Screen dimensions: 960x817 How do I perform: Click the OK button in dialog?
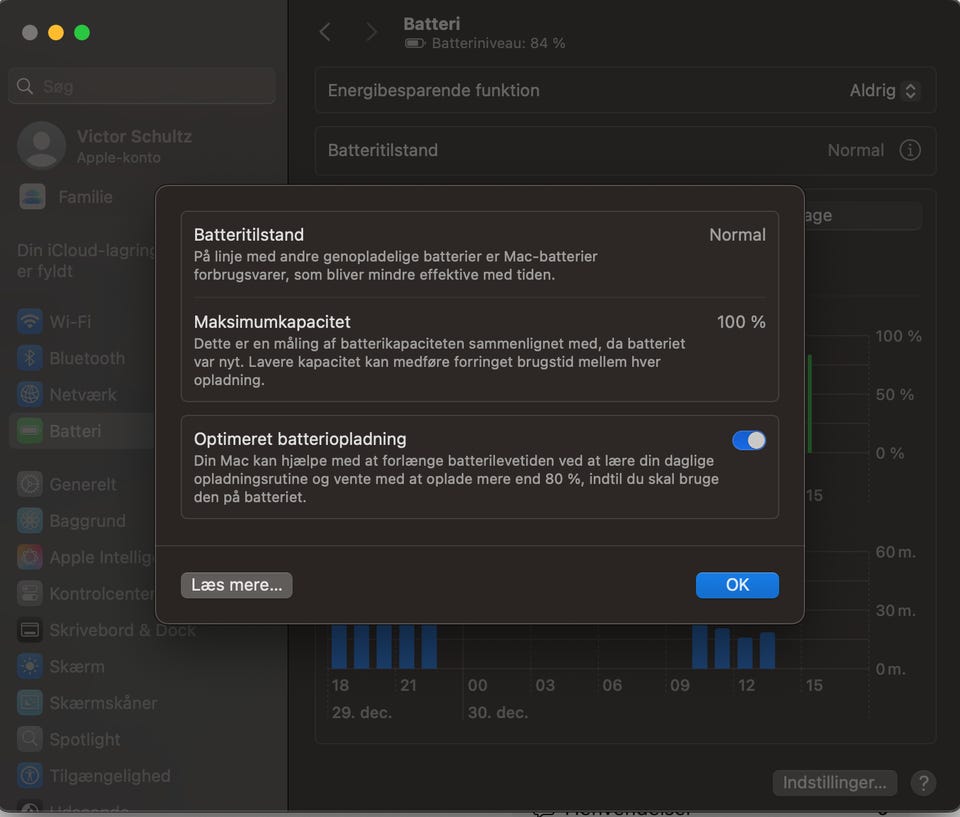[x=737, y=585]
